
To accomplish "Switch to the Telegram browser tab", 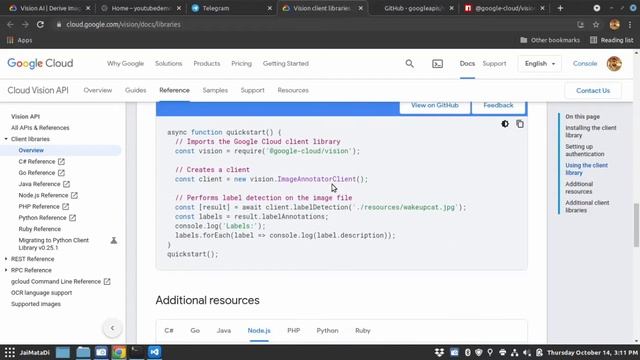I will tap(232, 8).
